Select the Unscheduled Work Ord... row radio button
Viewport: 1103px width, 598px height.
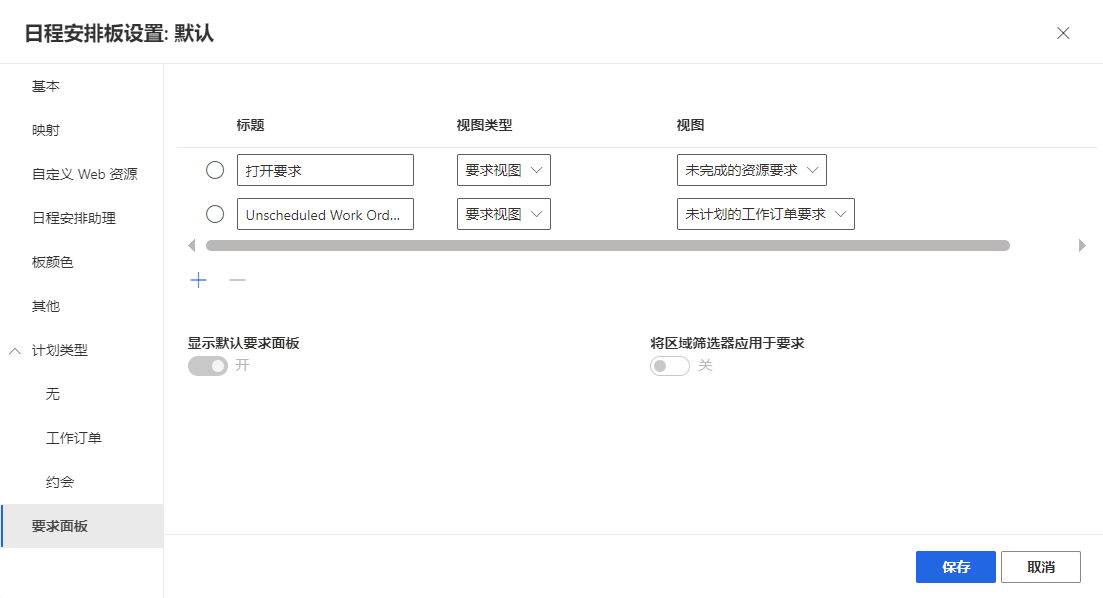[215, 214]
